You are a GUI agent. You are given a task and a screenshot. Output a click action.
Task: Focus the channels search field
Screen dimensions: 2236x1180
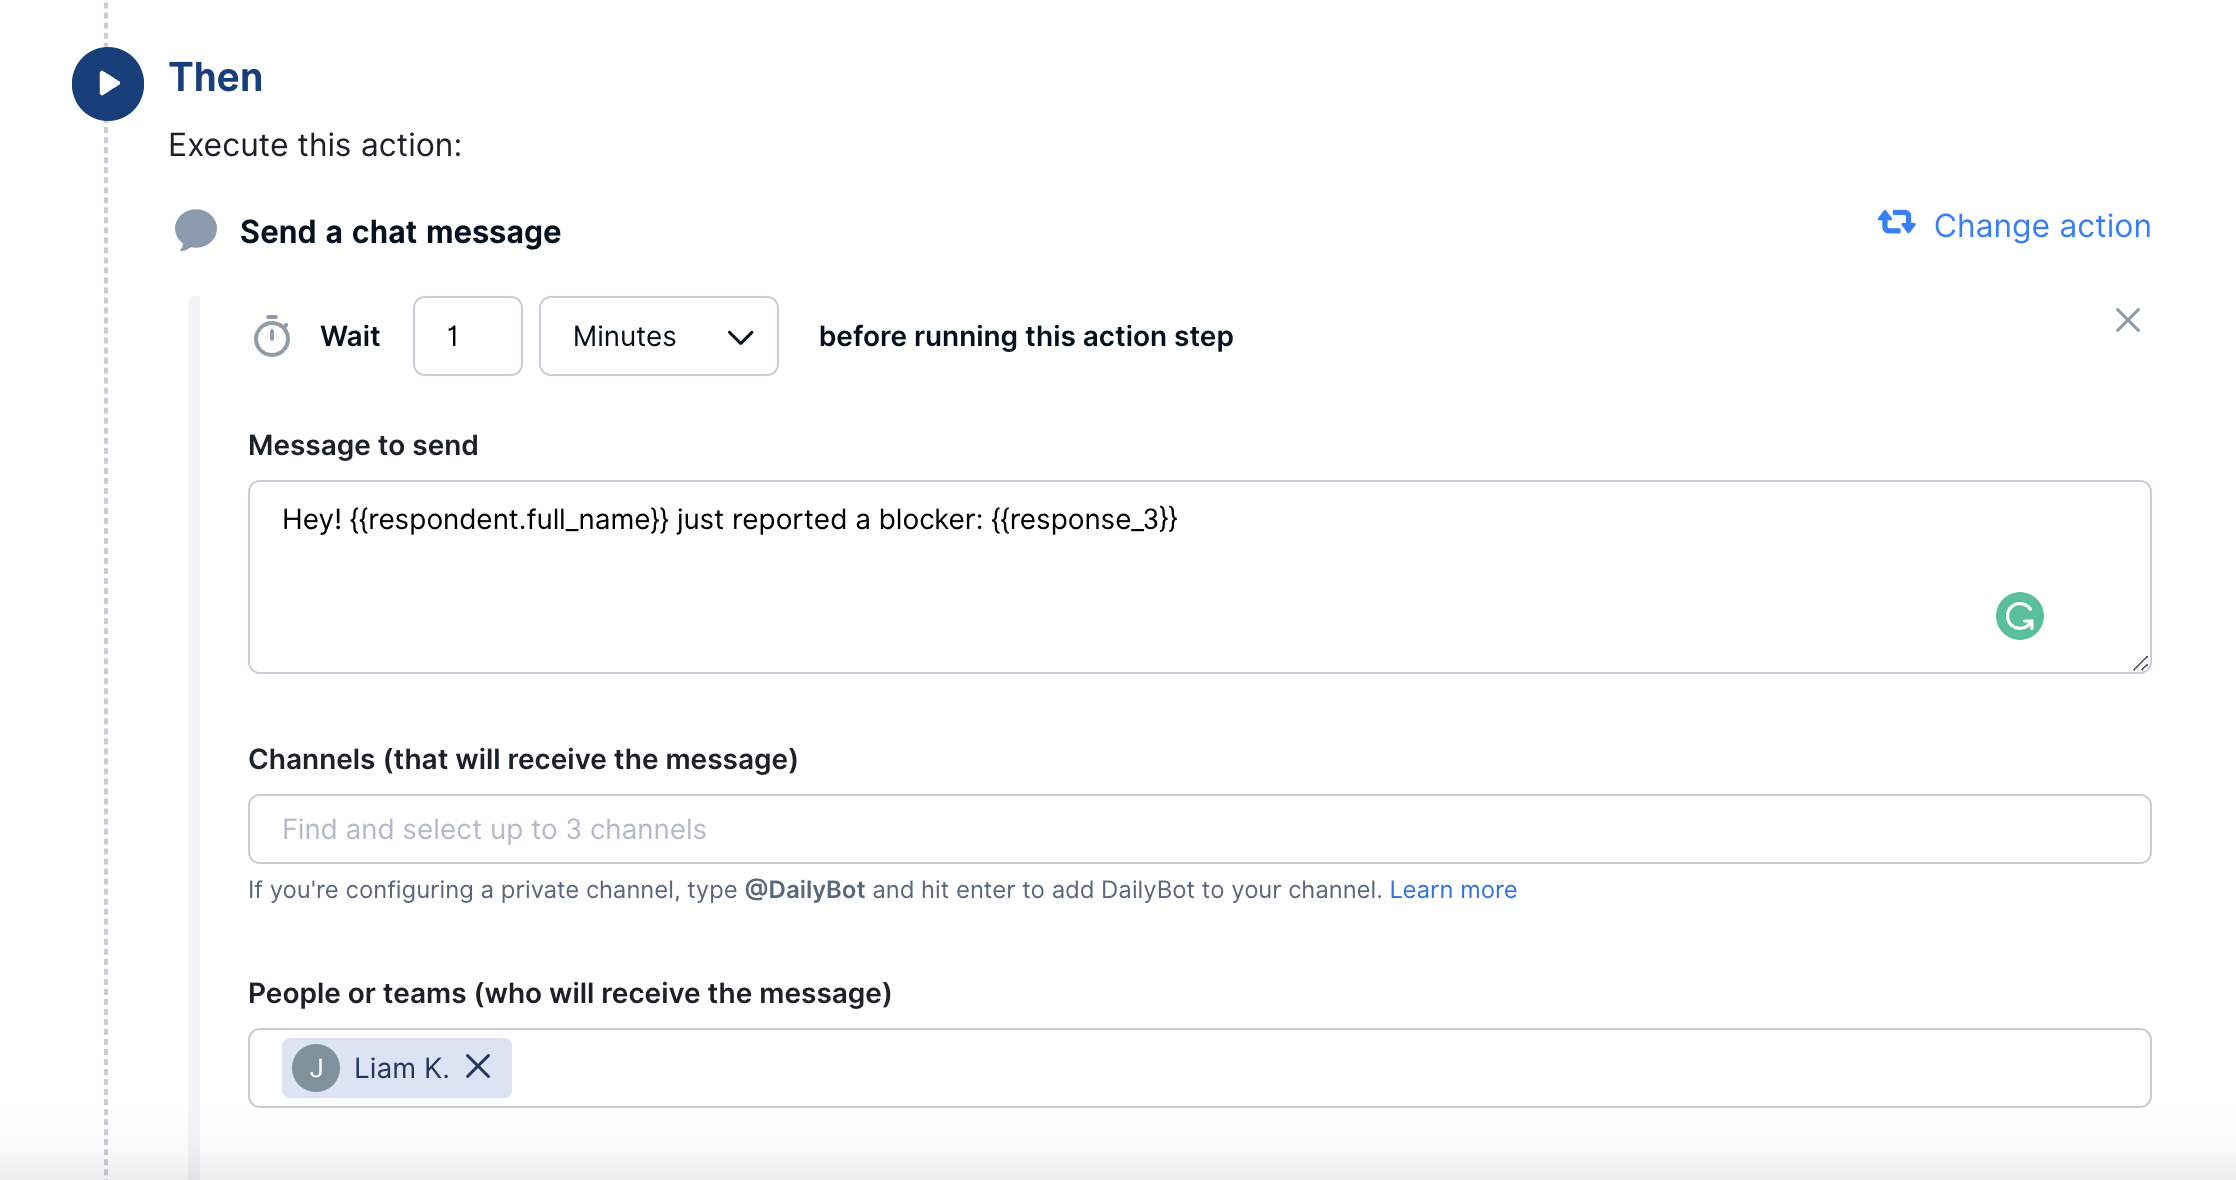click(1199, 829)
